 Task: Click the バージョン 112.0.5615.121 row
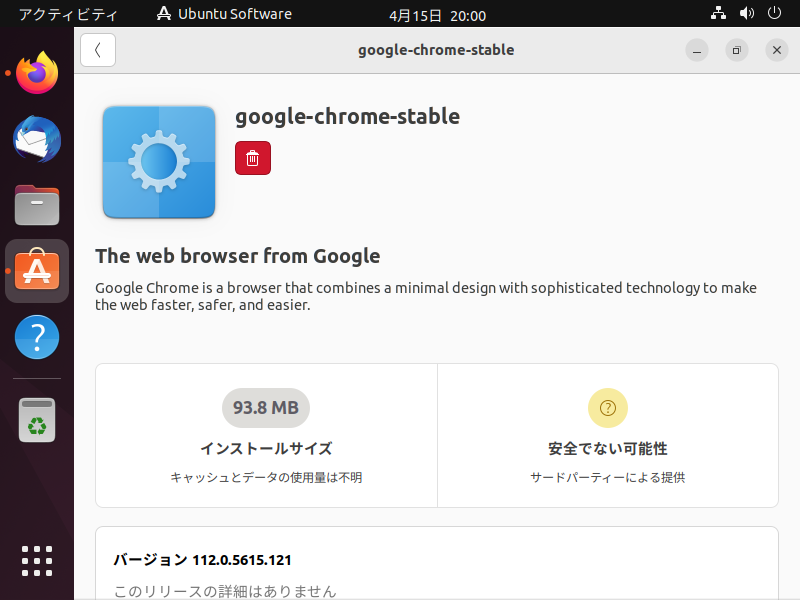(x=202, y=560)
